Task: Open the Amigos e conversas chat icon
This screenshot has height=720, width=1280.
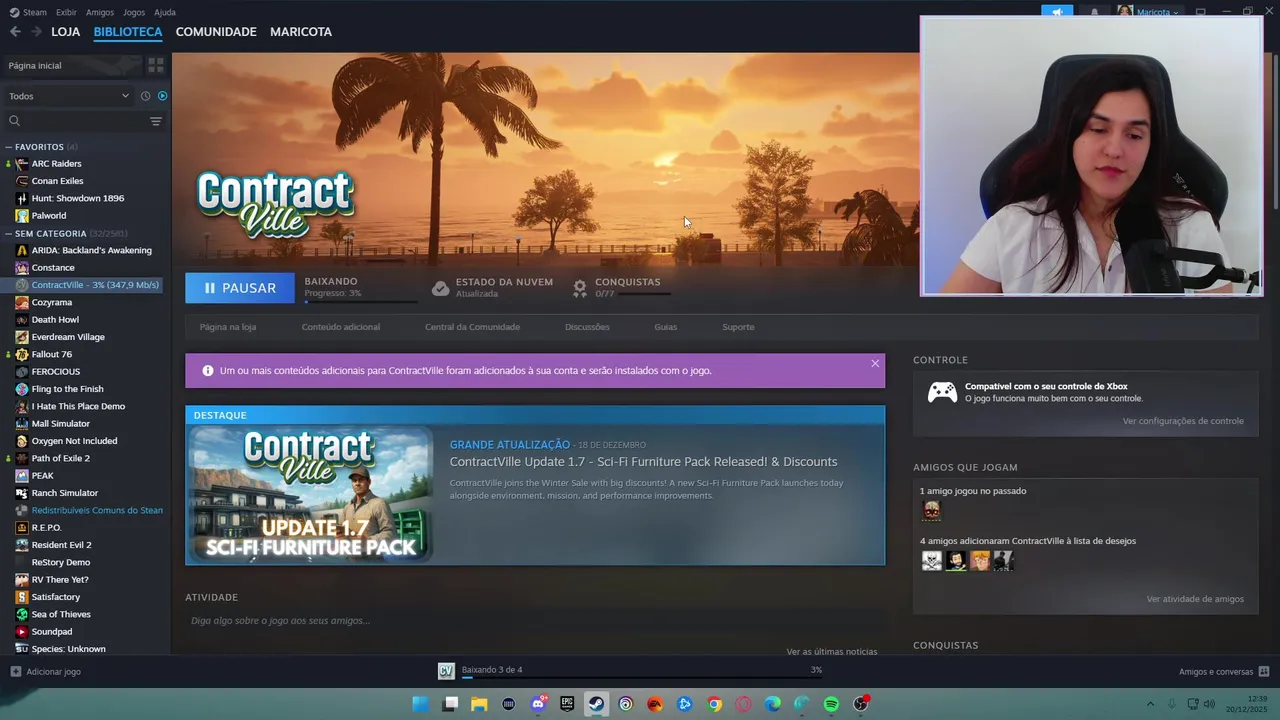Action: tap(1264, 671)
